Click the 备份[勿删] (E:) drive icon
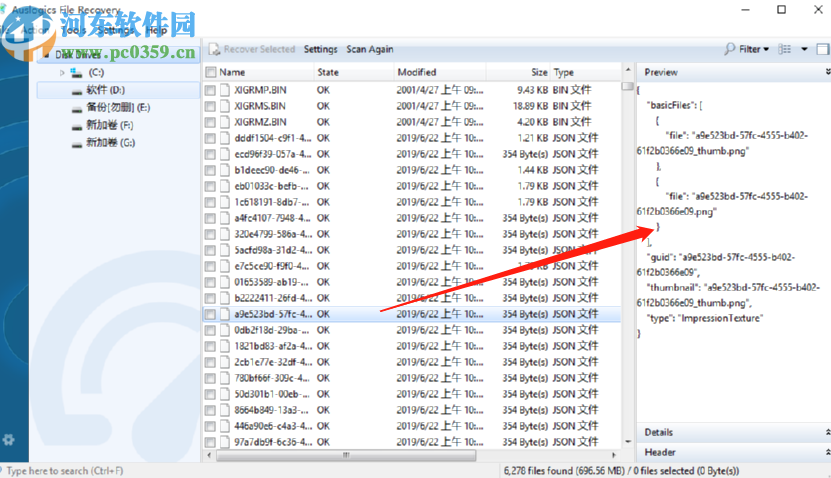Image resolution: width=831 pixels, height=478 pixels. click(77, 109)
